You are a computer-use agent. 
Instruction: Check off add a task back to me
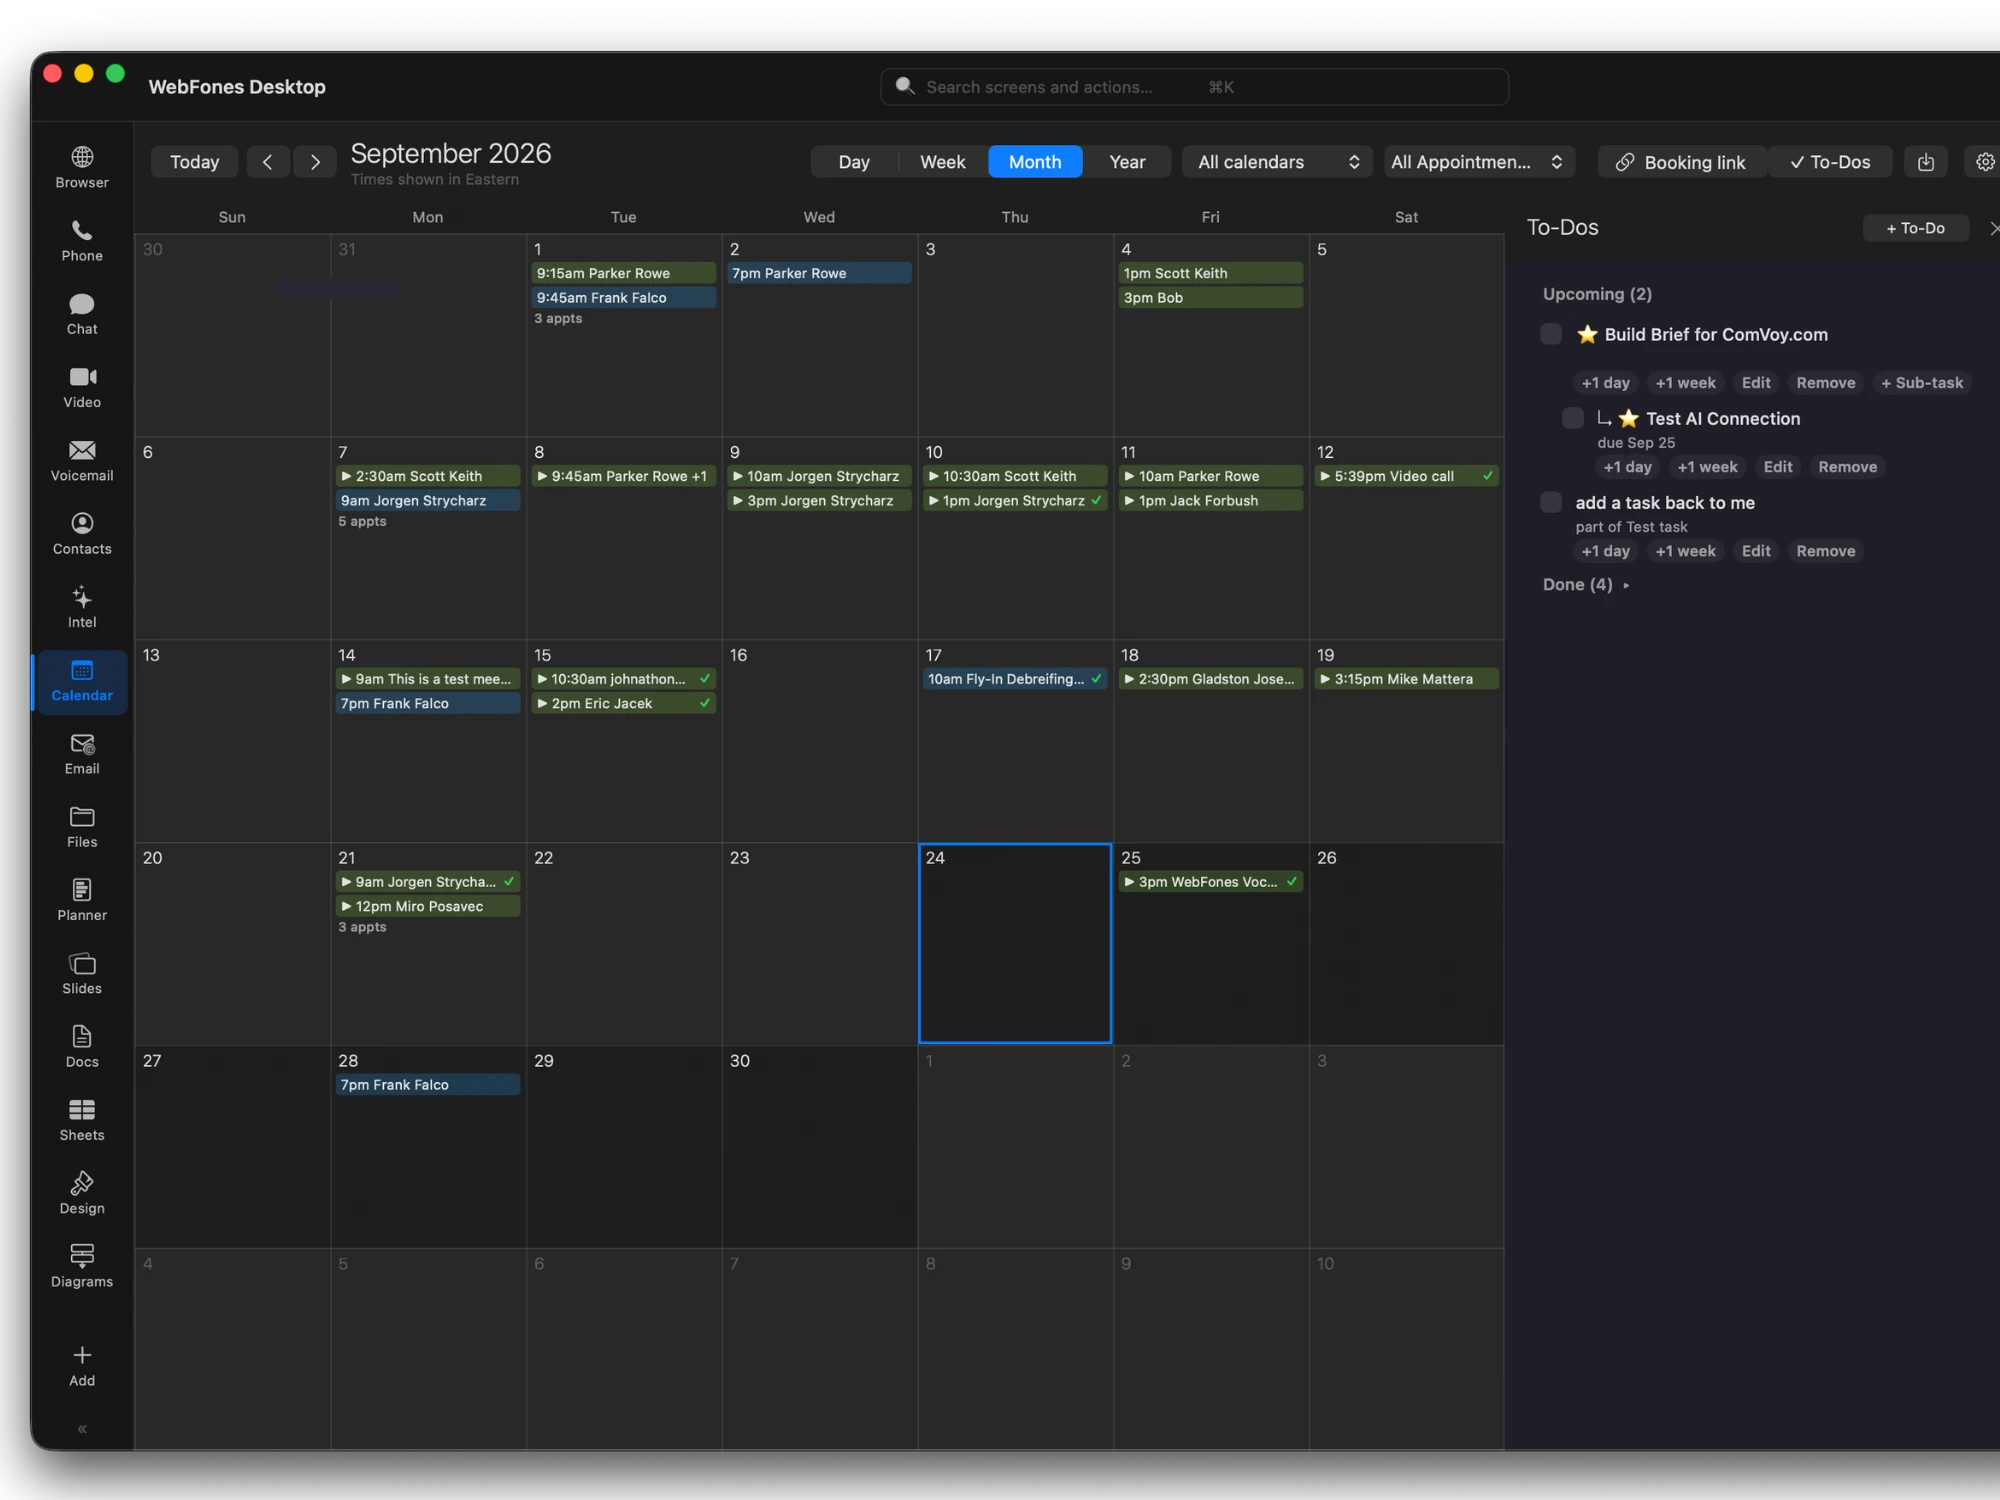[1551, 502]
